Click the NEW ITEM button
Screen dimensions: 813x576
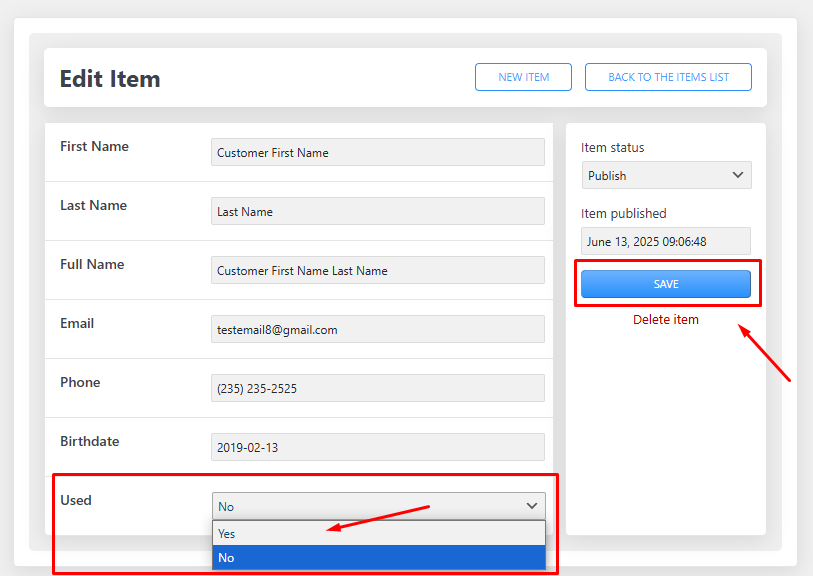[523, 77]
